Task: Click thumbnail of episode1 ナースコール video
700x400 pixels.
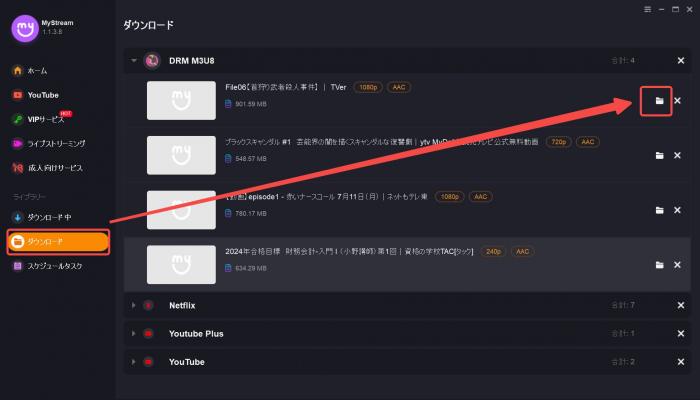Action: (181, 210)
